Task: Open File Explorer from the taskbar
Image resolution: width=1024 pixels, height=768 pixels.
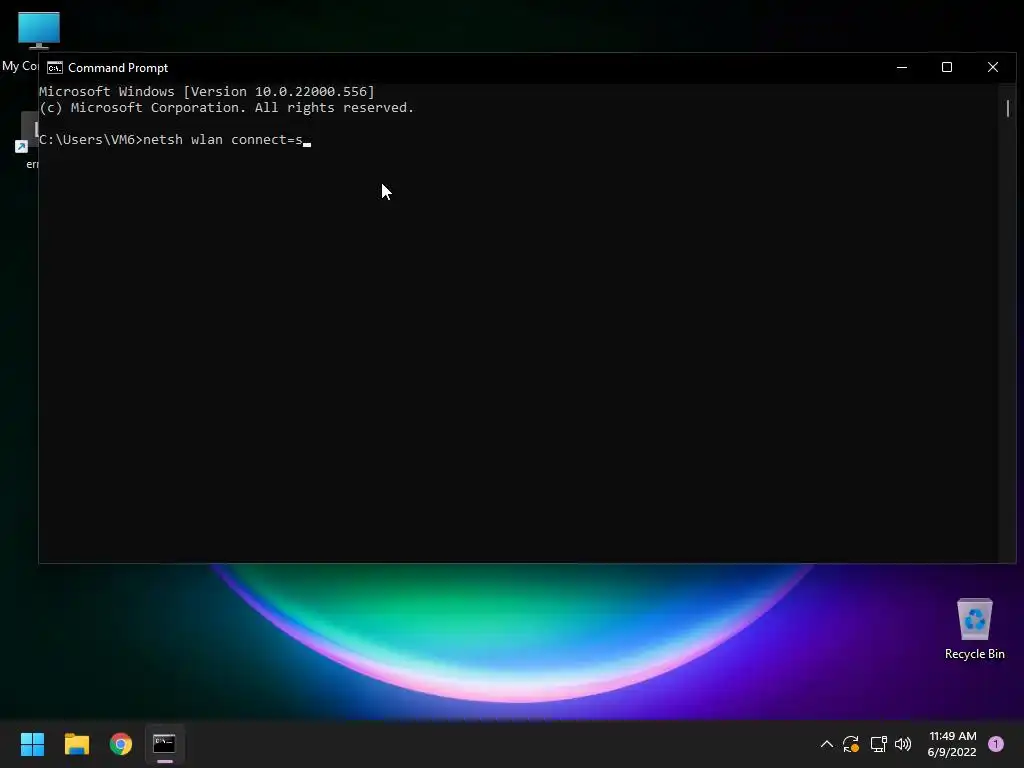Action: tap(76, 744)
